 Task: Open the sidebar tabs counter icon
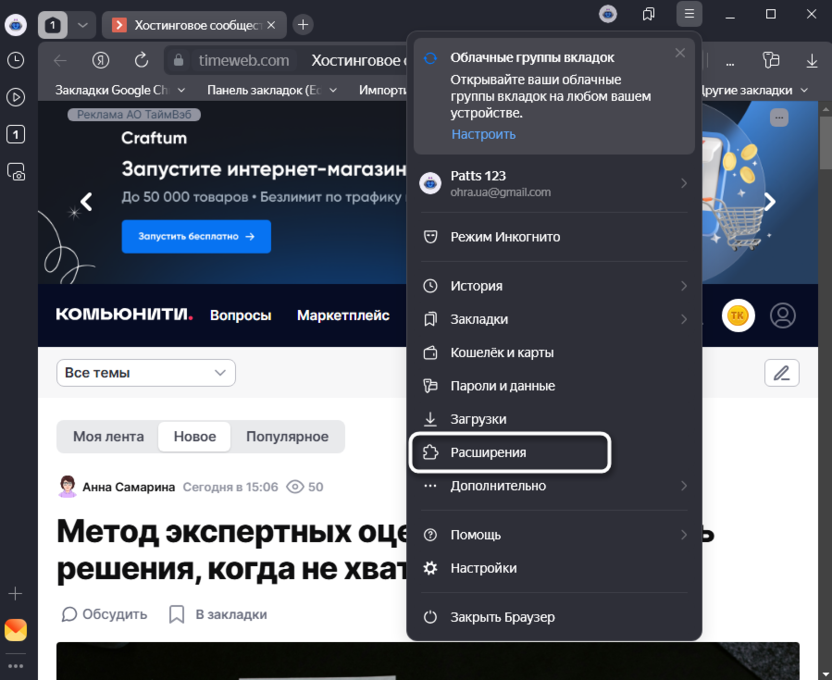15,135
